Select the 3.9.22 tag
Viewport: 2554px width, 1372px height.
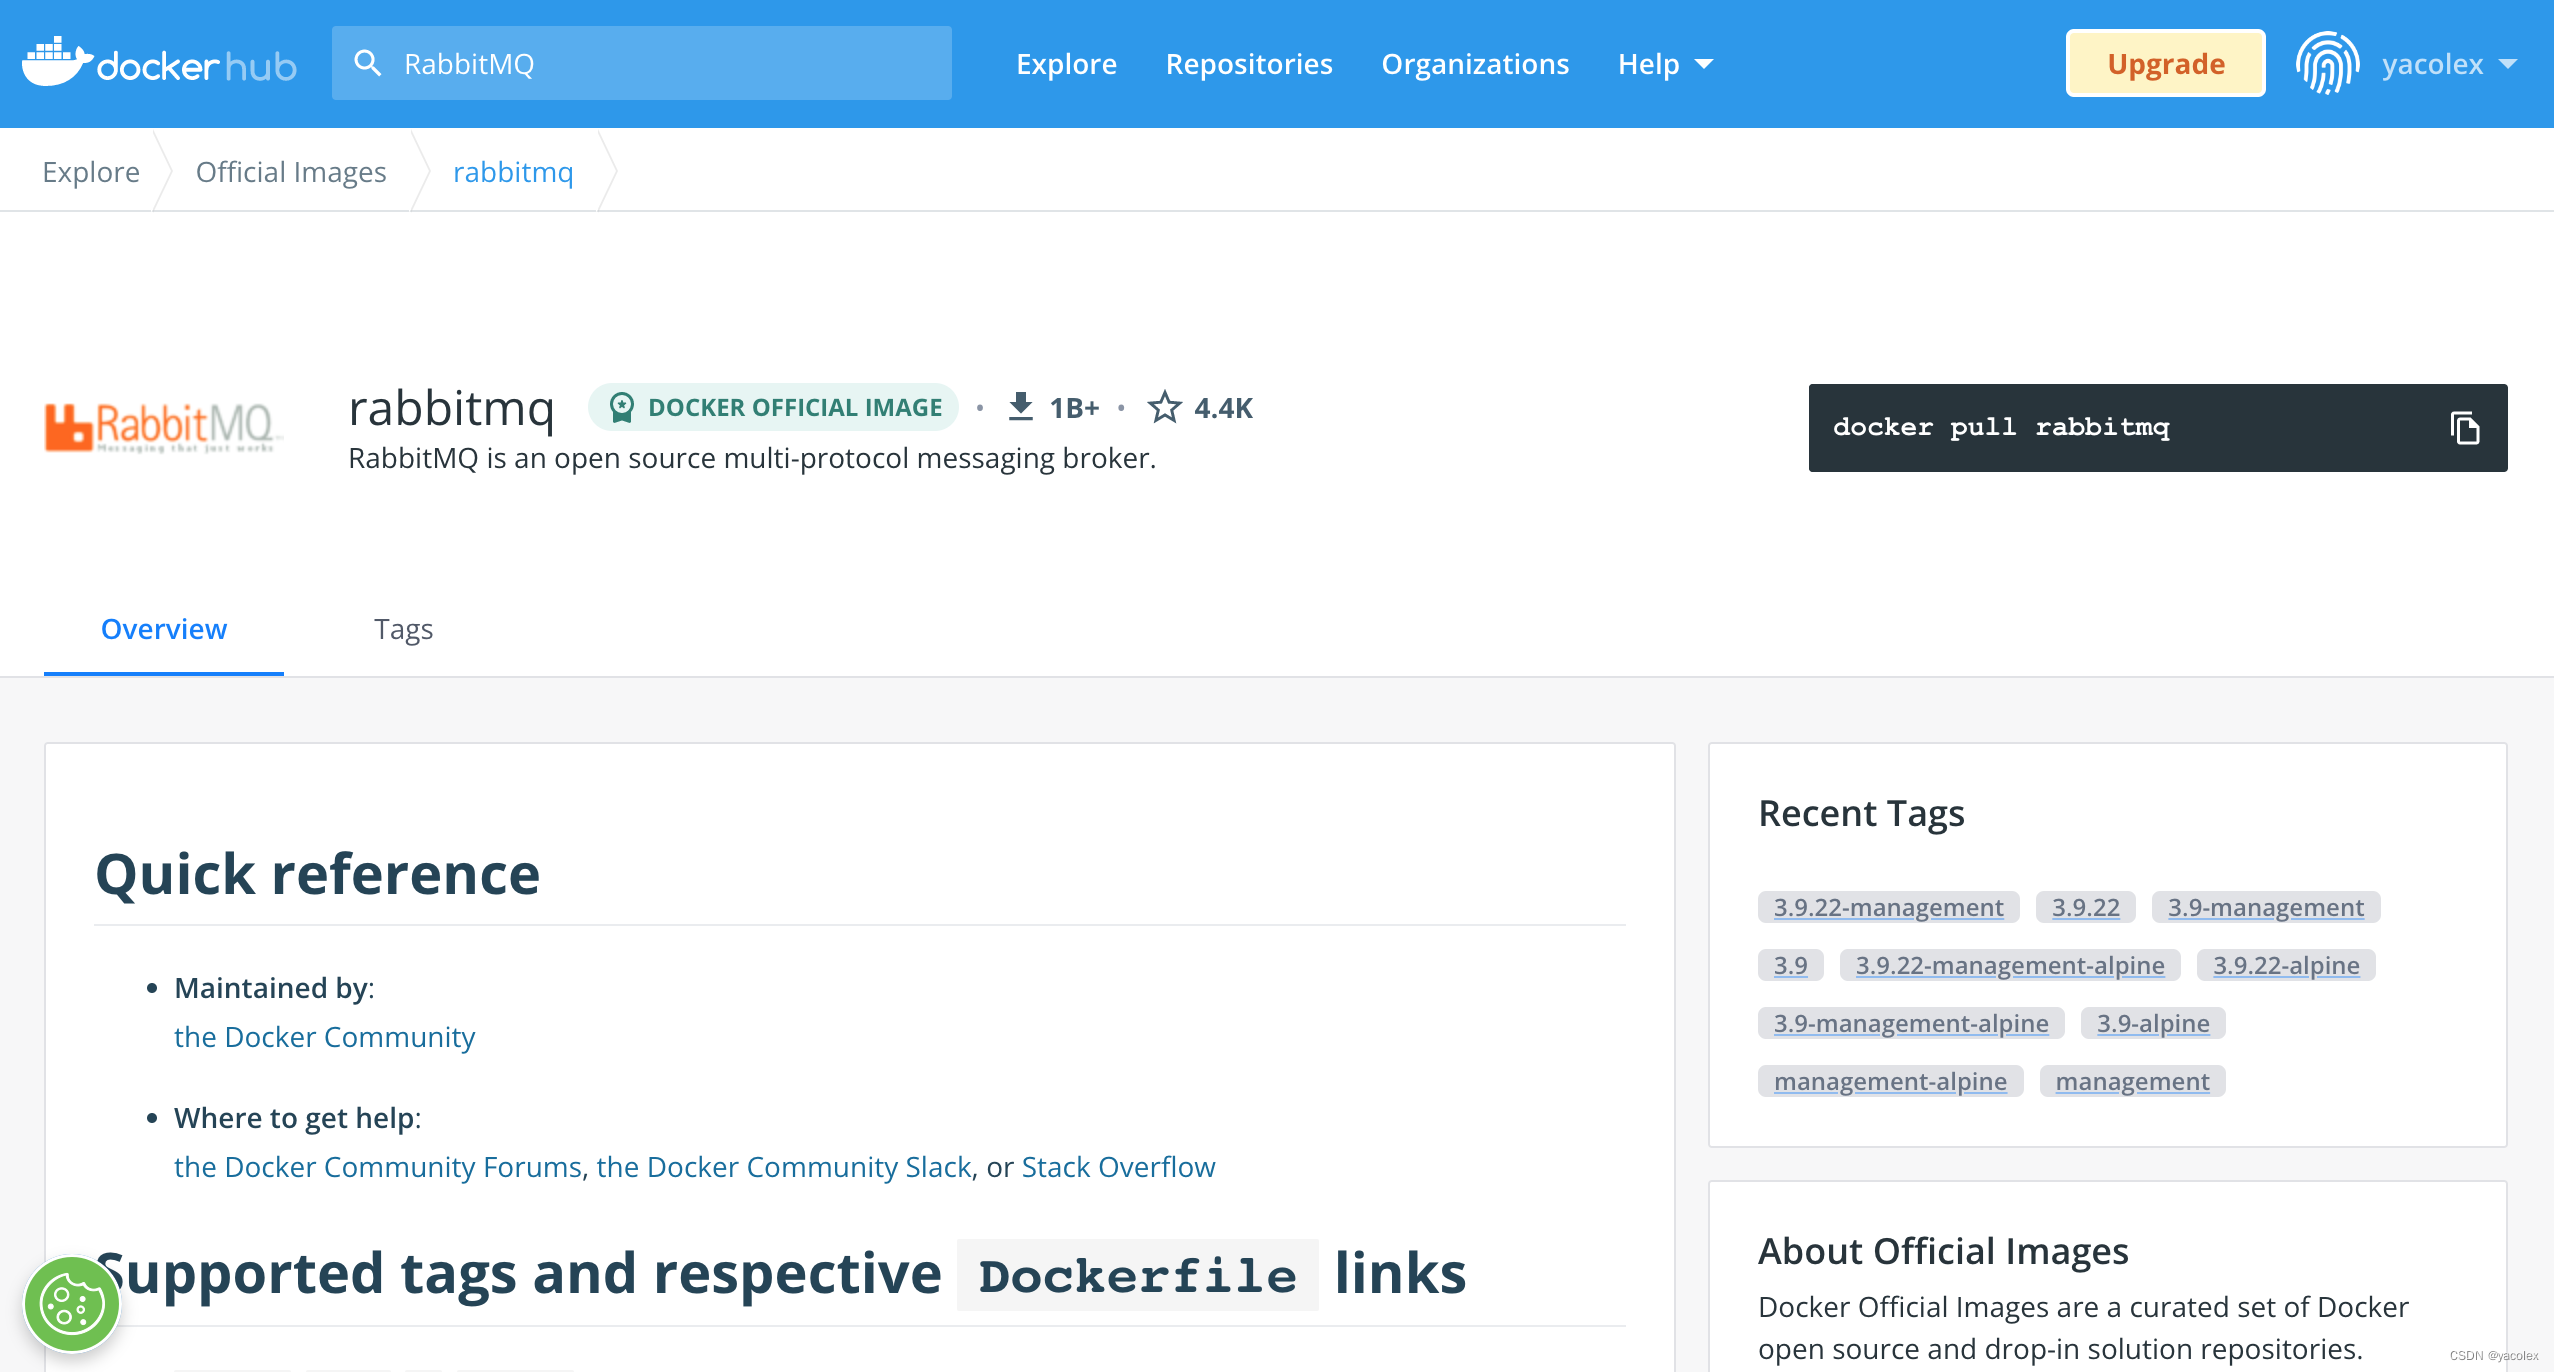click(2086, 907)
